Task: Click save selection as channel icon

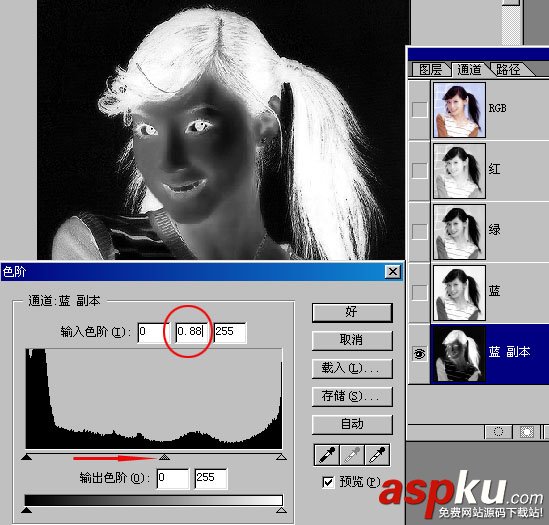Action: pos(526,431)
